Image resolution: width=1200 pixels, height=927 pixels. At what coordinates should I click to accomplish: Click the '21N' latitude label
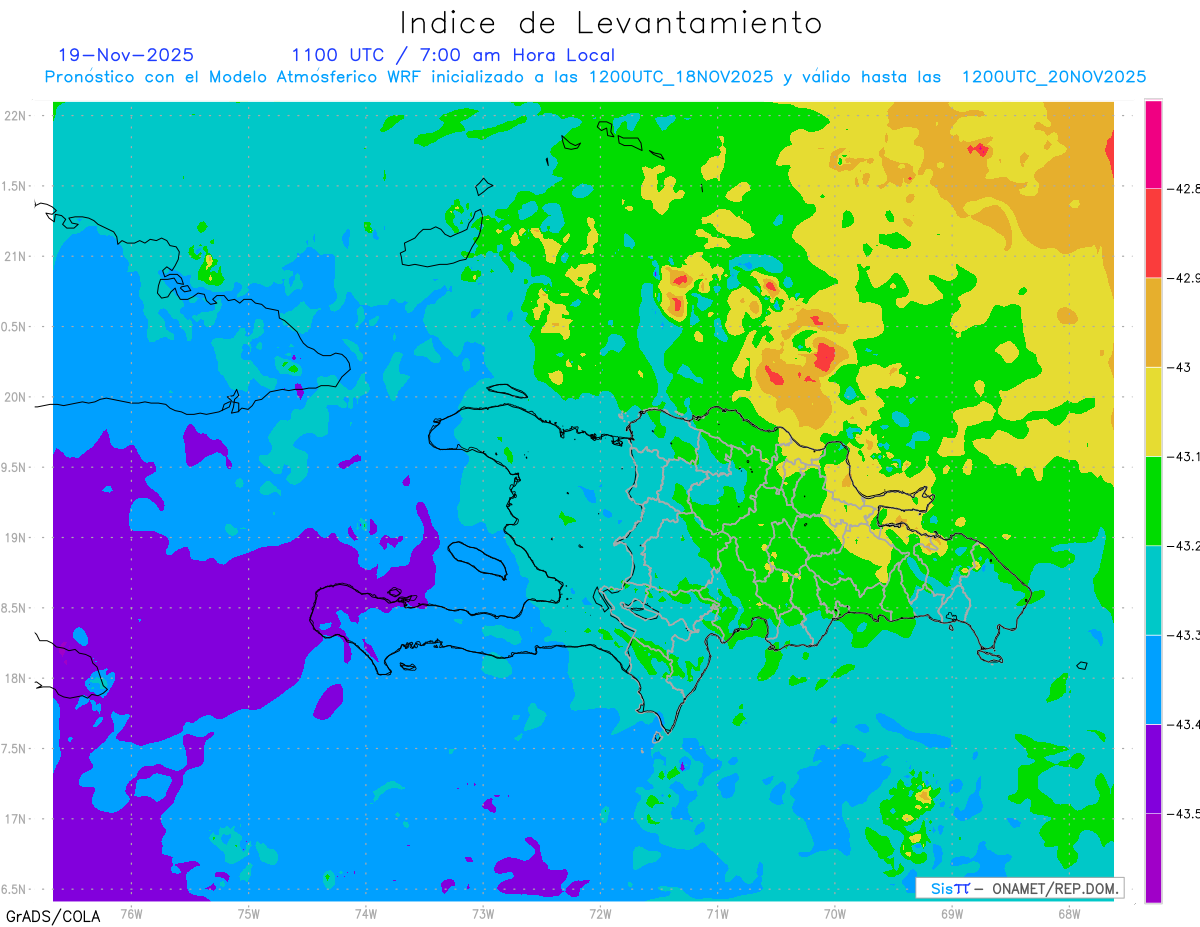[16, 257]
